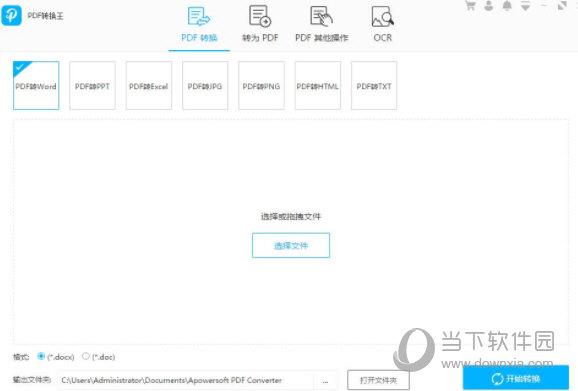Switch to the OCR tab

383,25
